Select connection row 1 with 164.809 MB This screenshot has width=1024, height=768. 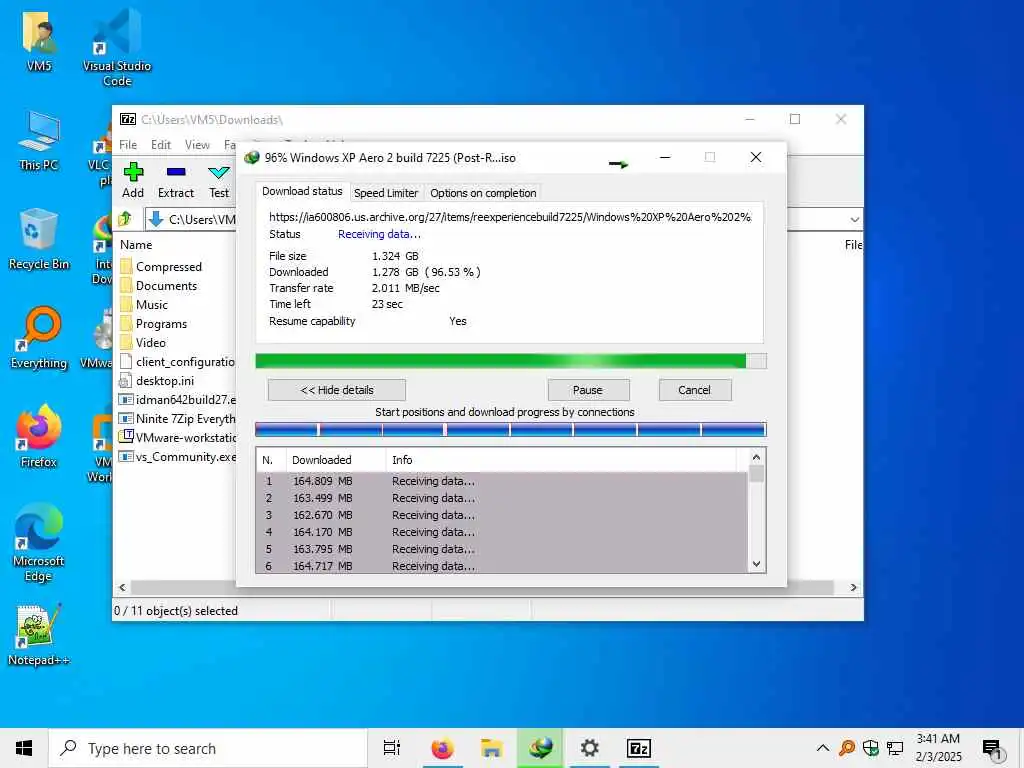point(502,481)
